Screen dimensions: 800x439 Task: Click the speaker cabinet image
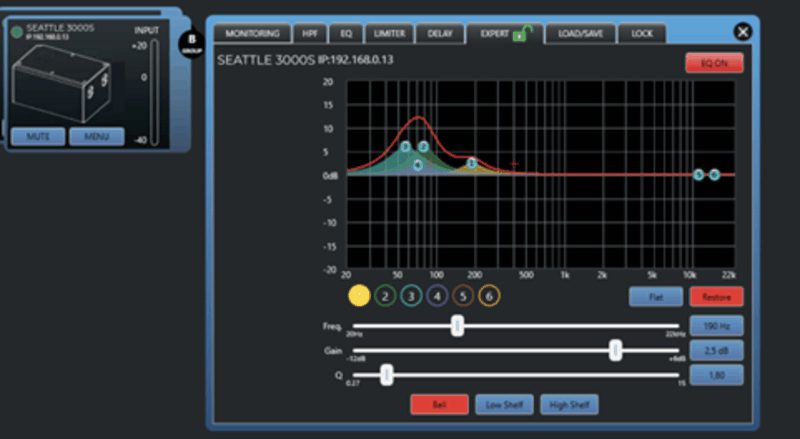pos(61,83)
